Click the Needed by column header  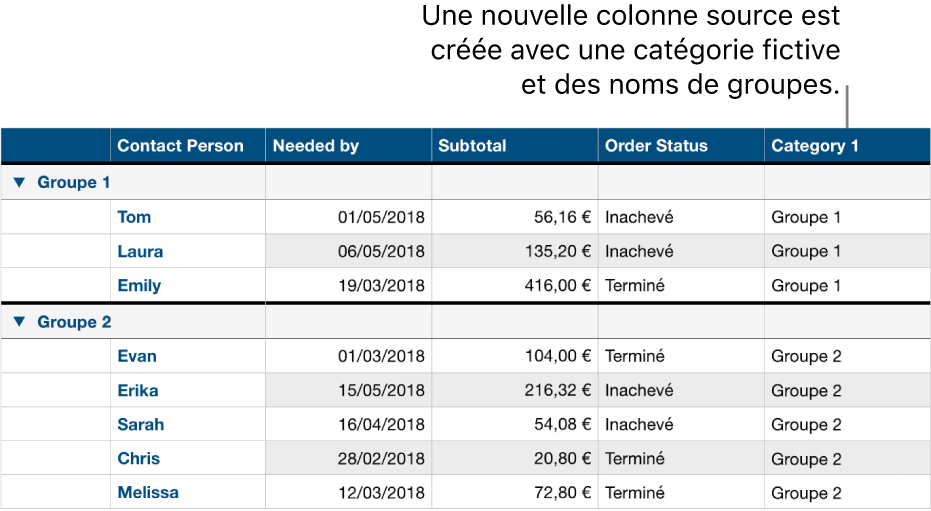point(315,146)
